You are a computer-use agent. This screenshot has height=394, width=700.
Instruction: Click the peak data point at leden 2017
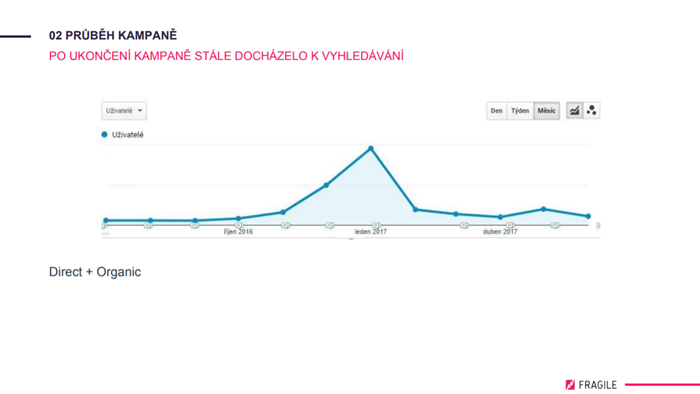coord(371,149)
